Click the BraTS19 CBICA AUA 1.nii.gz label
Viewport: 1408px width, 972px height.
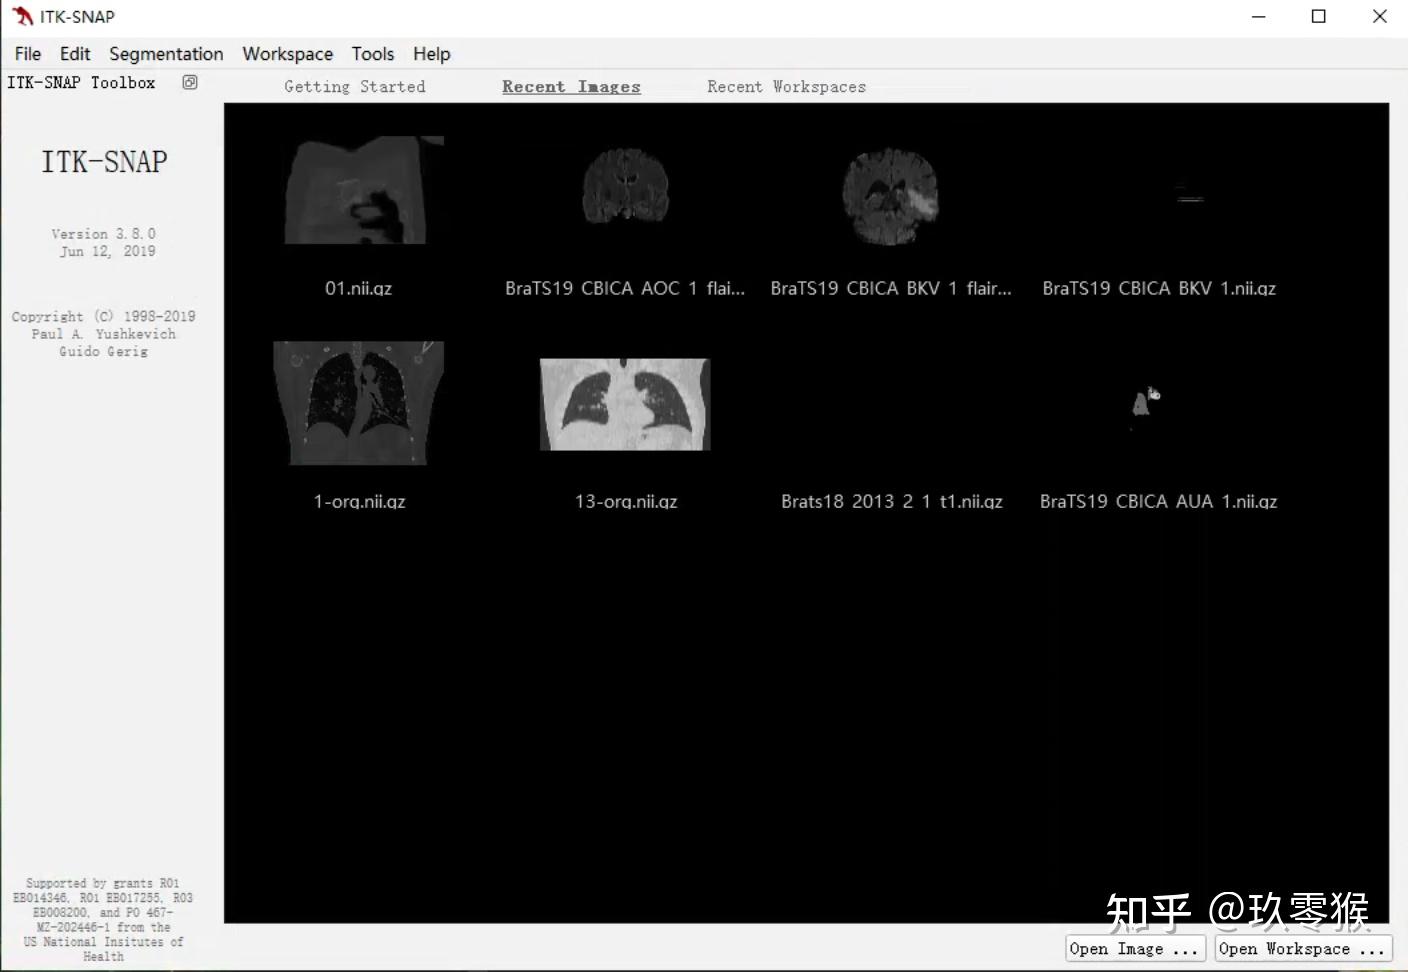click(1159, 501)
